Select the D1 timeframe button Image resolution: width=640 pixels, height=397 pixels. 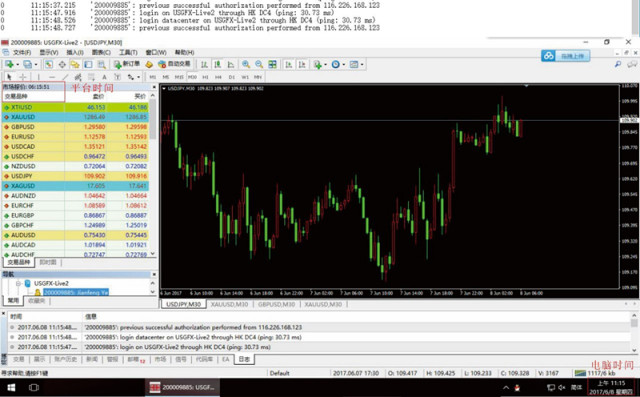click(231, 77)
